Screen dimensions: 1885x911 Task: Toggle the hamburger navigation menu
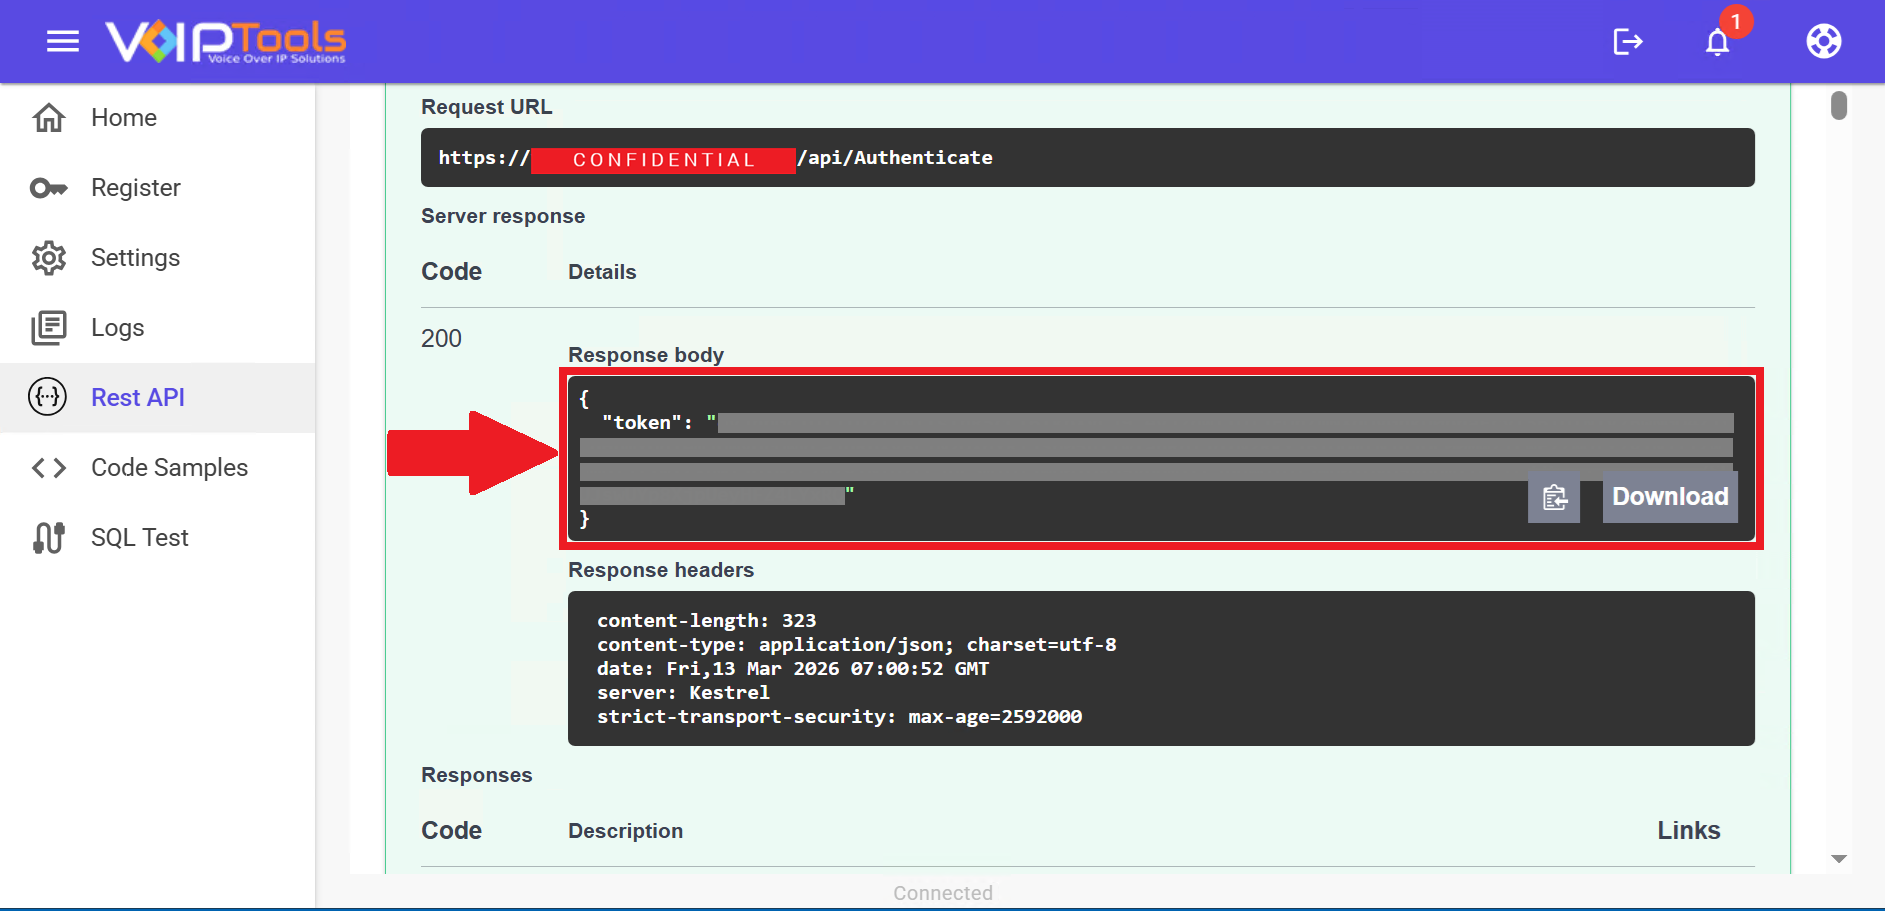(63, 41)
